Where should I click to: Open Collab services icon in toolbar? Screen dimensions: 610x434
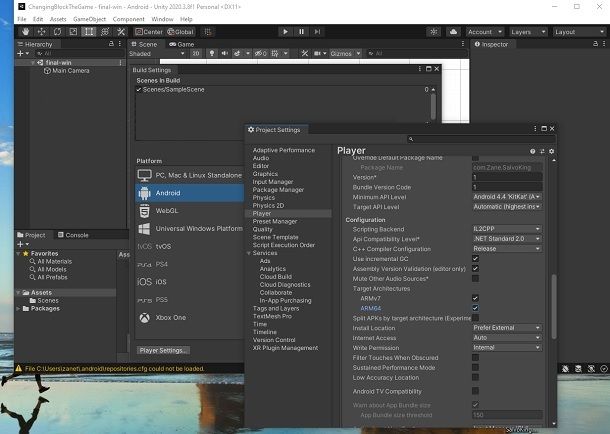(x=434, y=32)
